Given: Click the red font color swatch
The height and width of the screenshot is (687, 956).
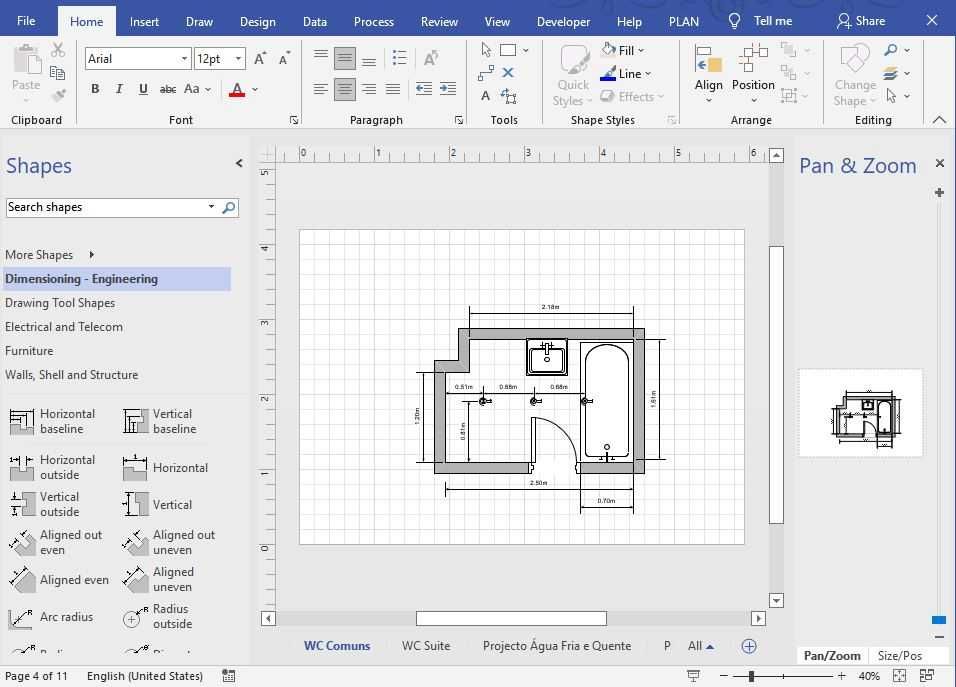Looking at the screenshot, I should pos(237,90).
